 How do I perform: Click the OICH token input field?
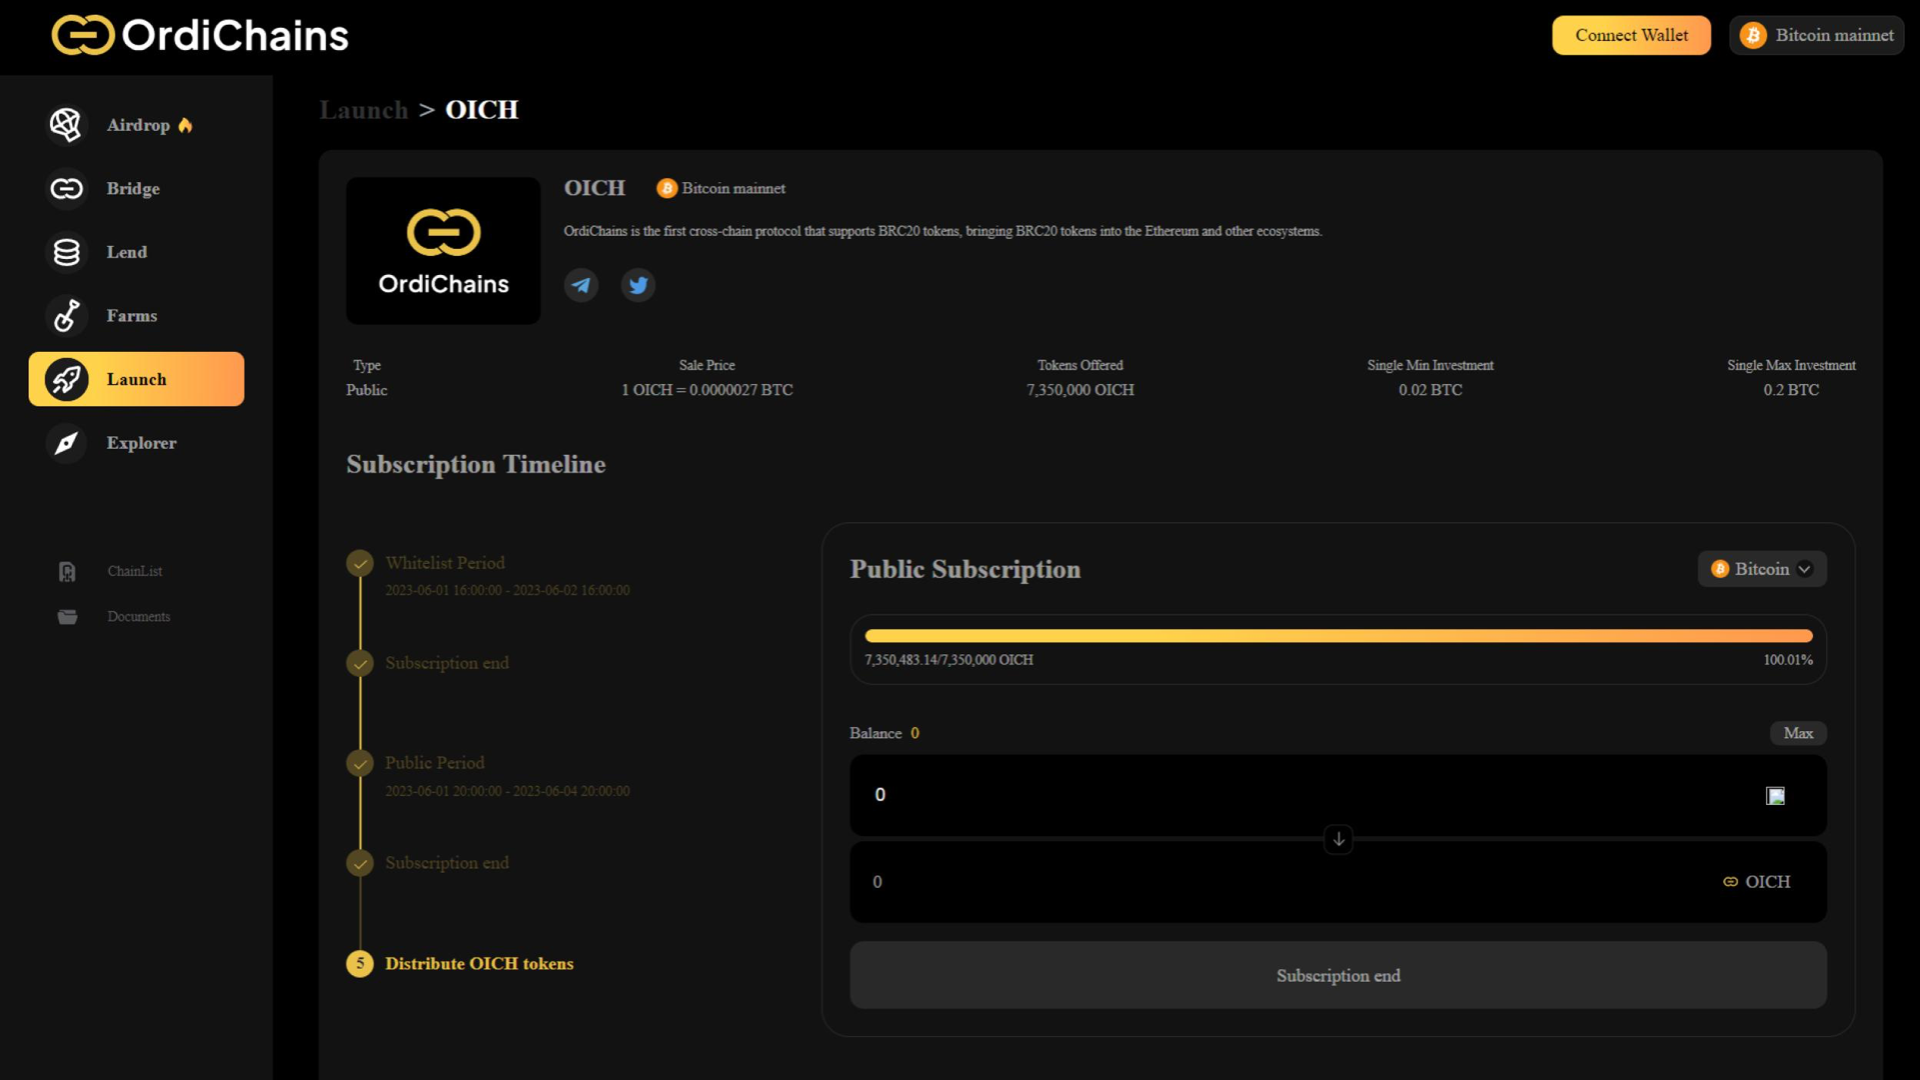click(1336, 881)
